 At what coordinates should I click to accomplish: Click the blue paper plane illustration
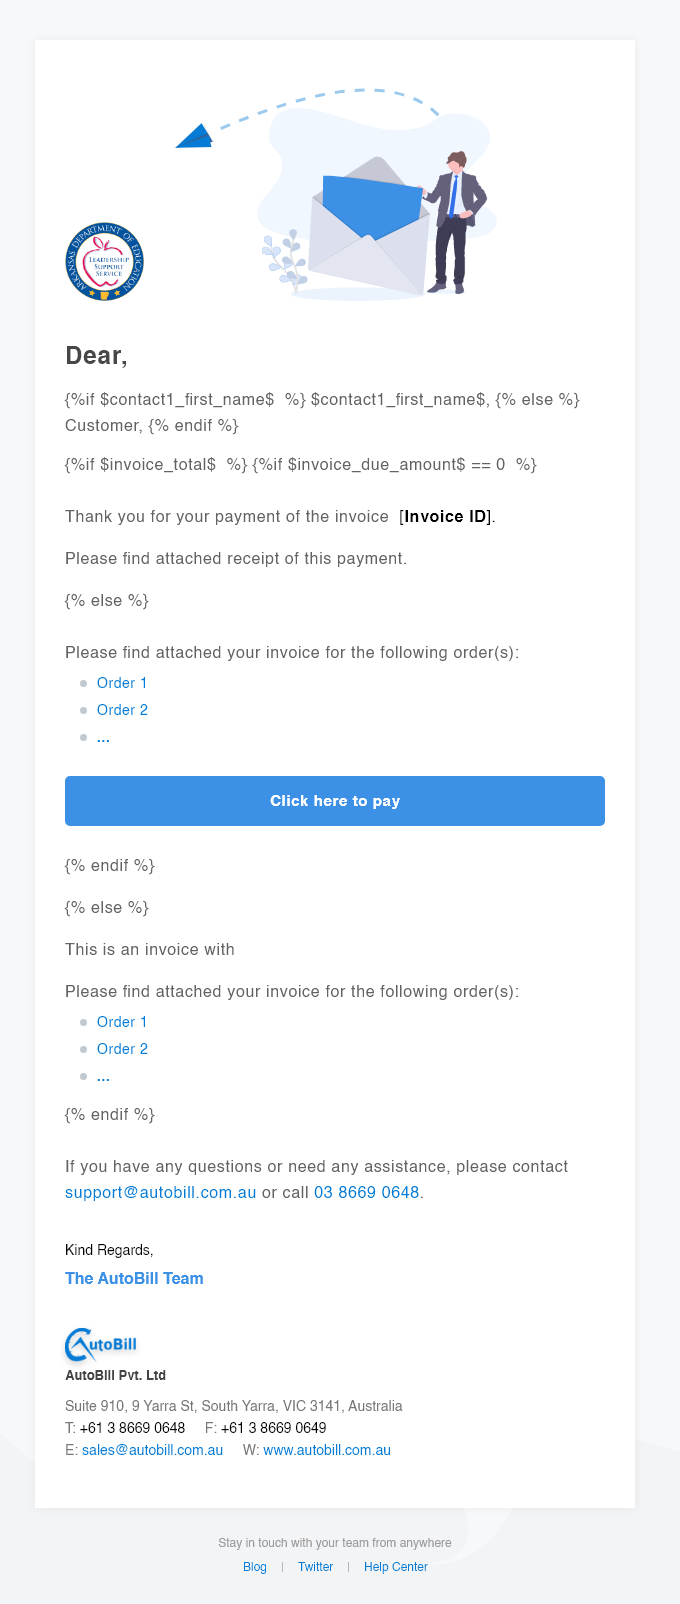point(195,137)
